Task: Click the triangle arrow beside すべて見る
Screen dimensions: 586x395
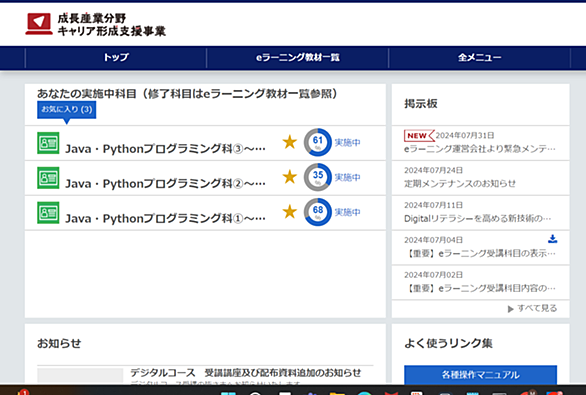Action: click(511, 309)
